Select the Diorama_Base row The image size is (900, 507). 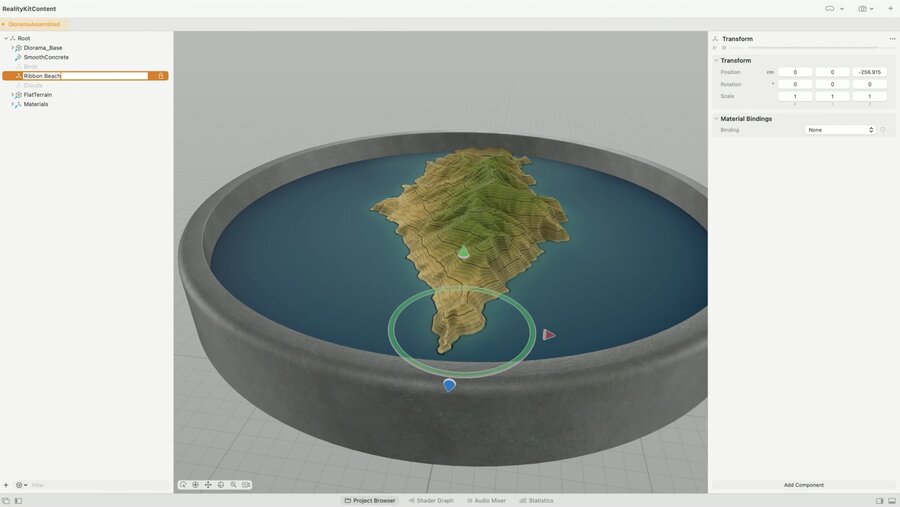click(x=86, y=48)
